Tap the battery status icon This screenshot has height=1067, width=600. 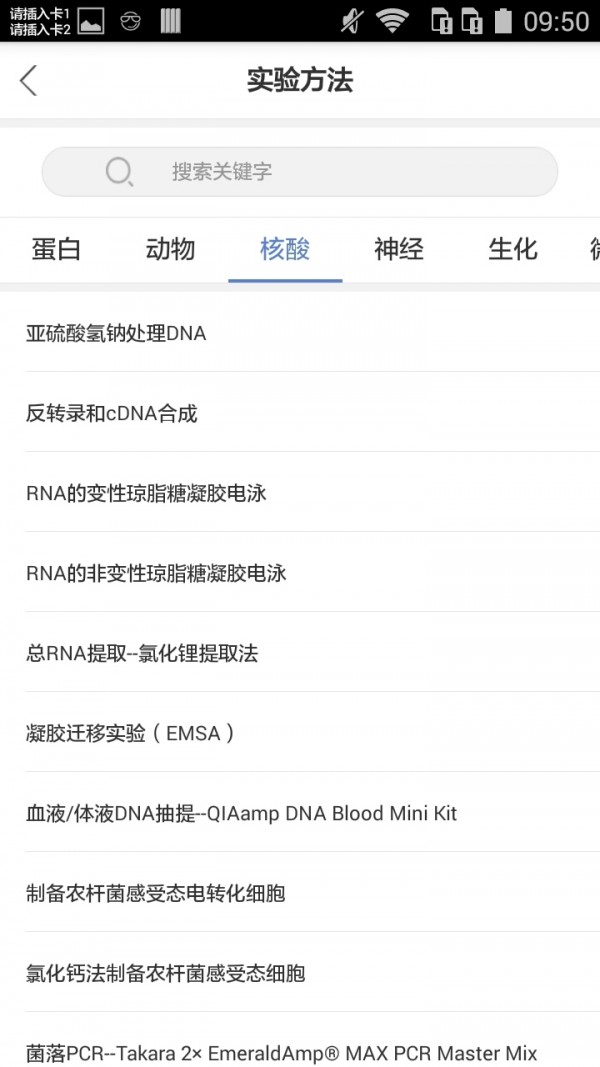click(503, 20)
